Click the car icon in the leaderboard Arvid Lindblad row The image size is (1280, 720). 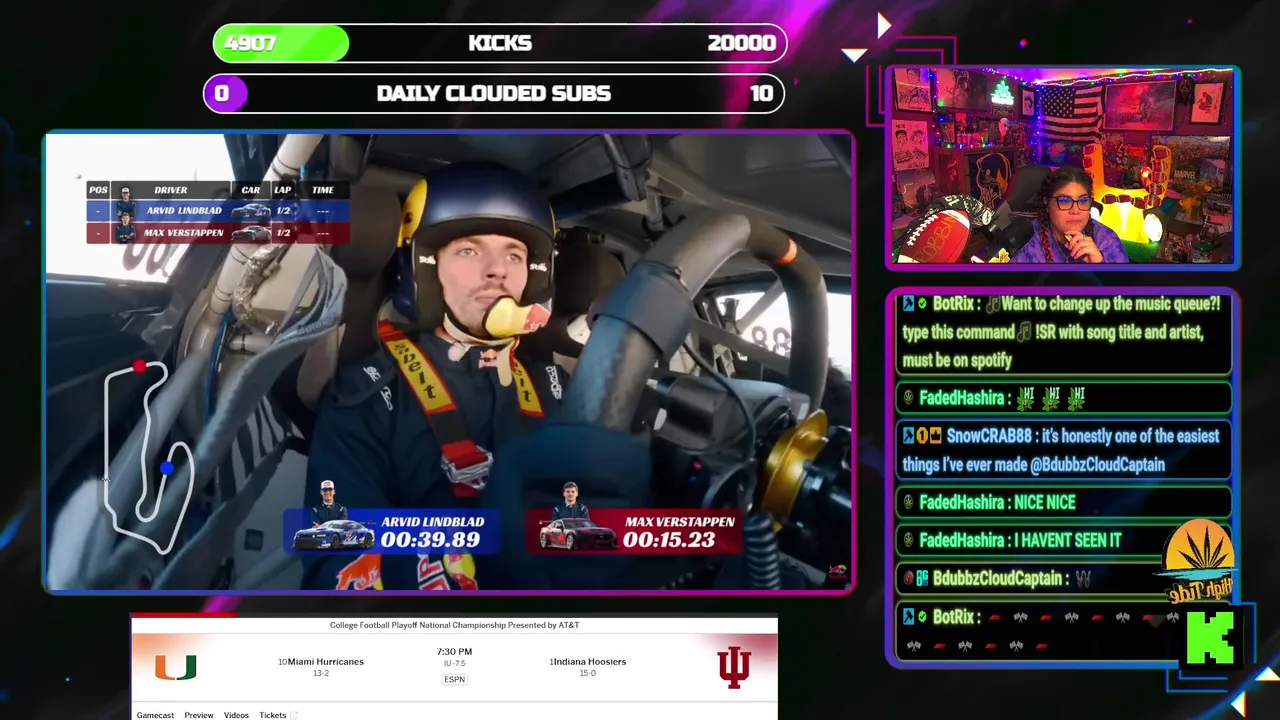point(250,211)
